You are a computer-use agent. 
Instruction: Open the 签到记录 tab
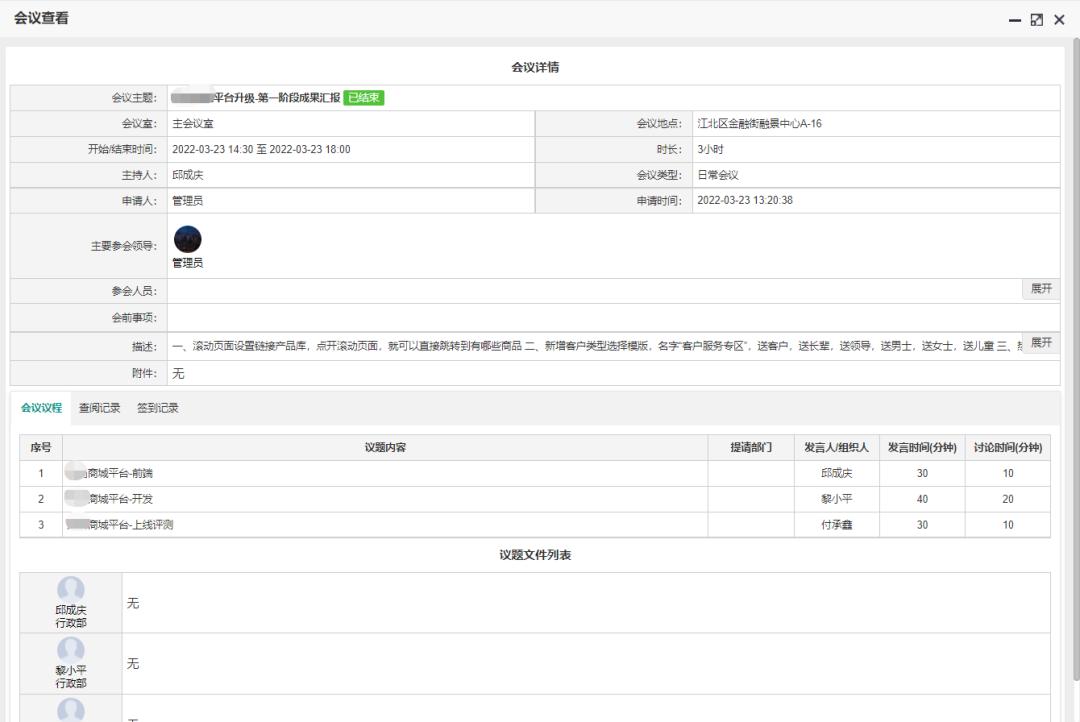click(156, 407)
